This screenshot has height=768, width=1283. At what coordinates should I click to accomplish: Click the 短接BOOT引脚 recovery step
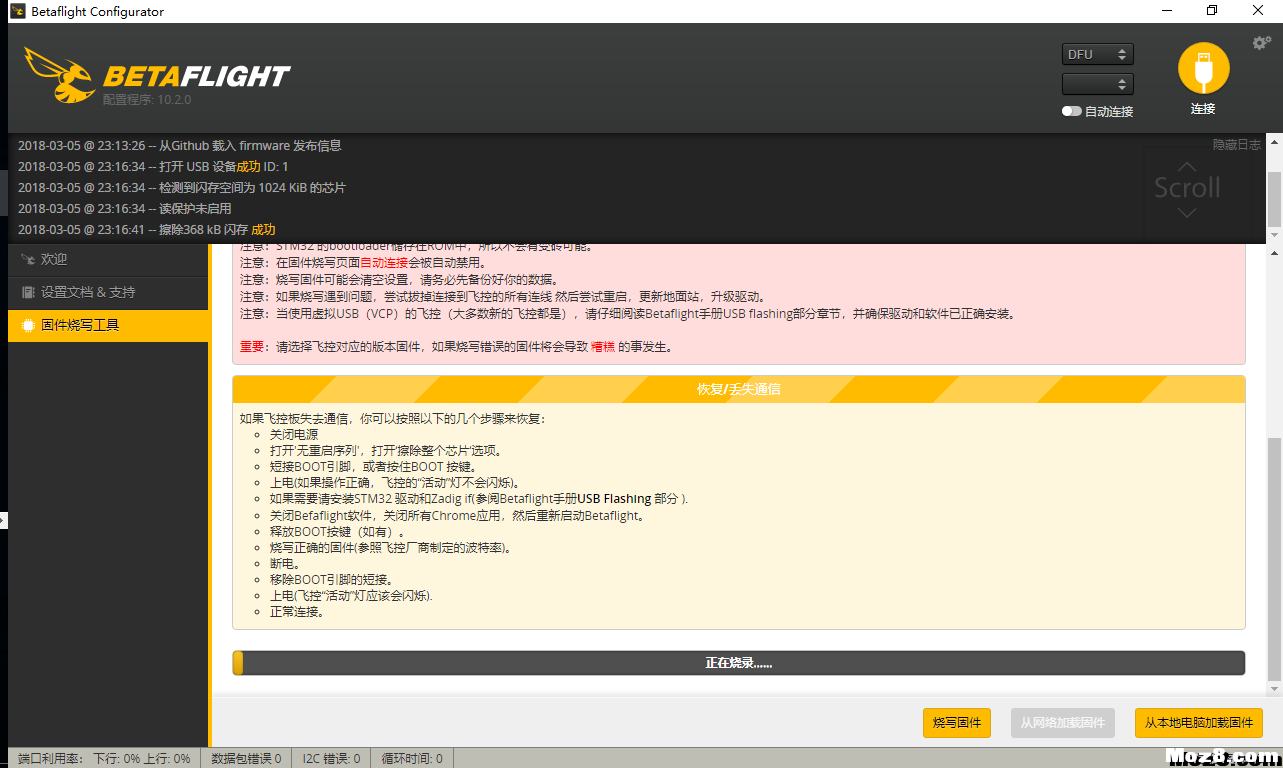tap(374, 467)
